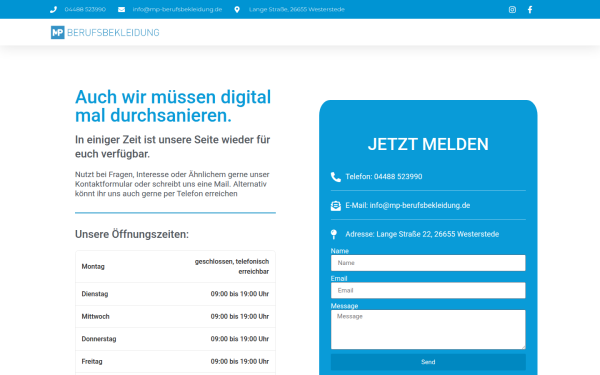
Task: Click E-Mail: info@mp-berufsbekleidung.de in contact card
Action: (408, 205)
